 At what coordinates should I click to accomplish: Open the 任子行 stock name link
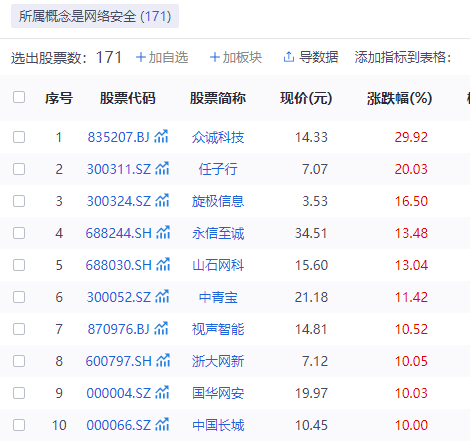point(218,169)
